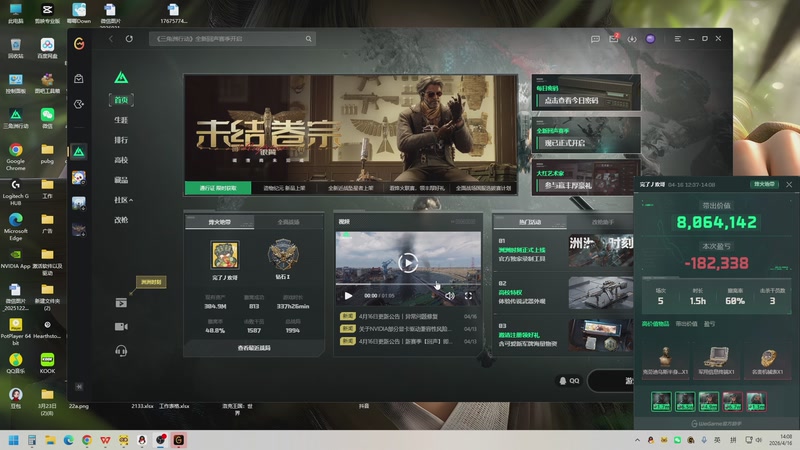Open the WeGame logo home icon
Screen dimensions: 800x450
pyautogui.click(x=79, y=44)
